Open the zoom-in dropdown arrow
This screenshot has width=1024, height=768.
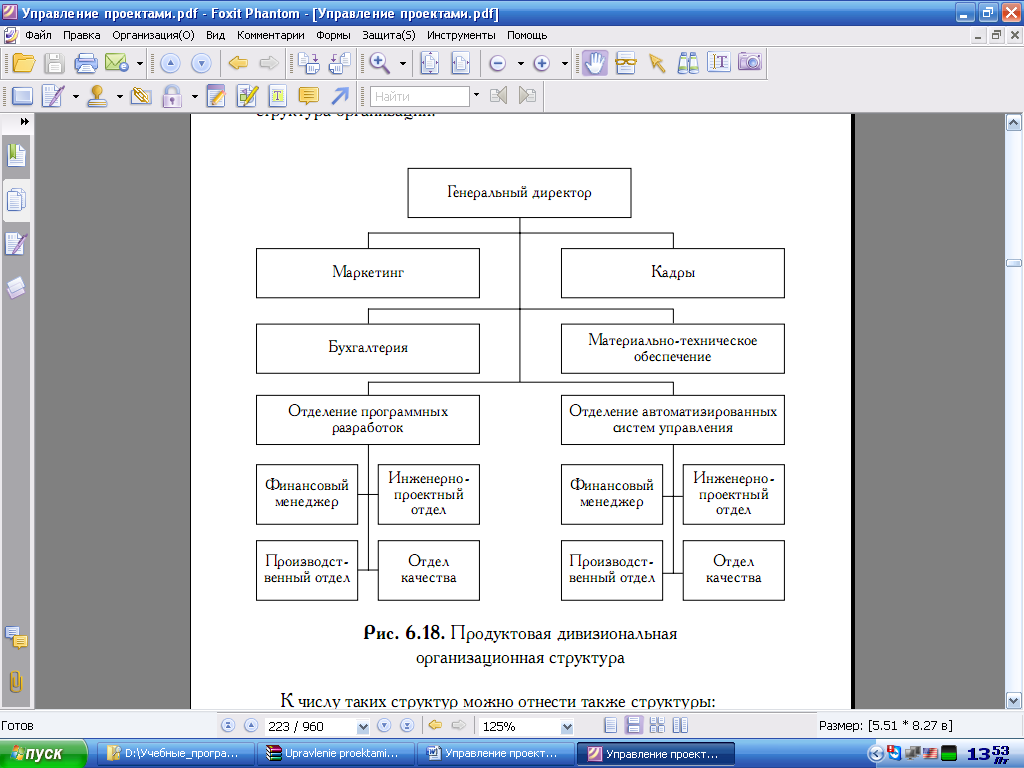[565, 63]
